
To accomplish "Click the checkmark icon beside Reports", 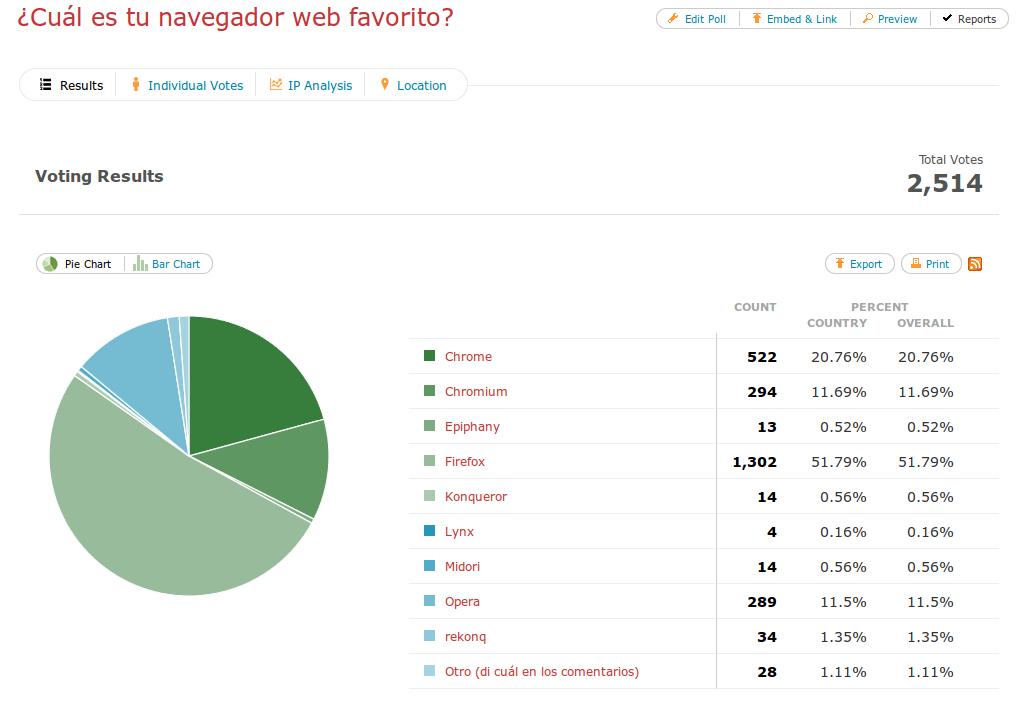I will pyautogui.click(x=946, y=19).
